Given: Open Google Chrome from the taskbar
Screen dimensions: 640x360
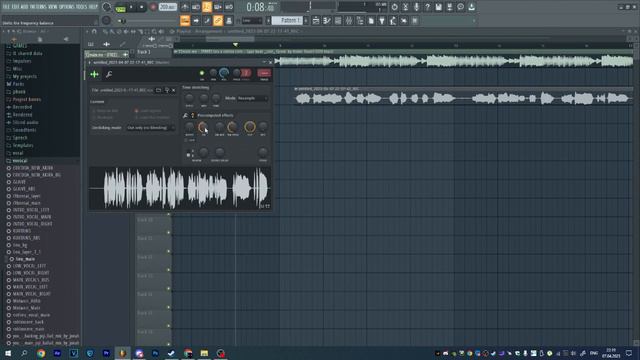Looking at the screenshot, I should [41, 353].
